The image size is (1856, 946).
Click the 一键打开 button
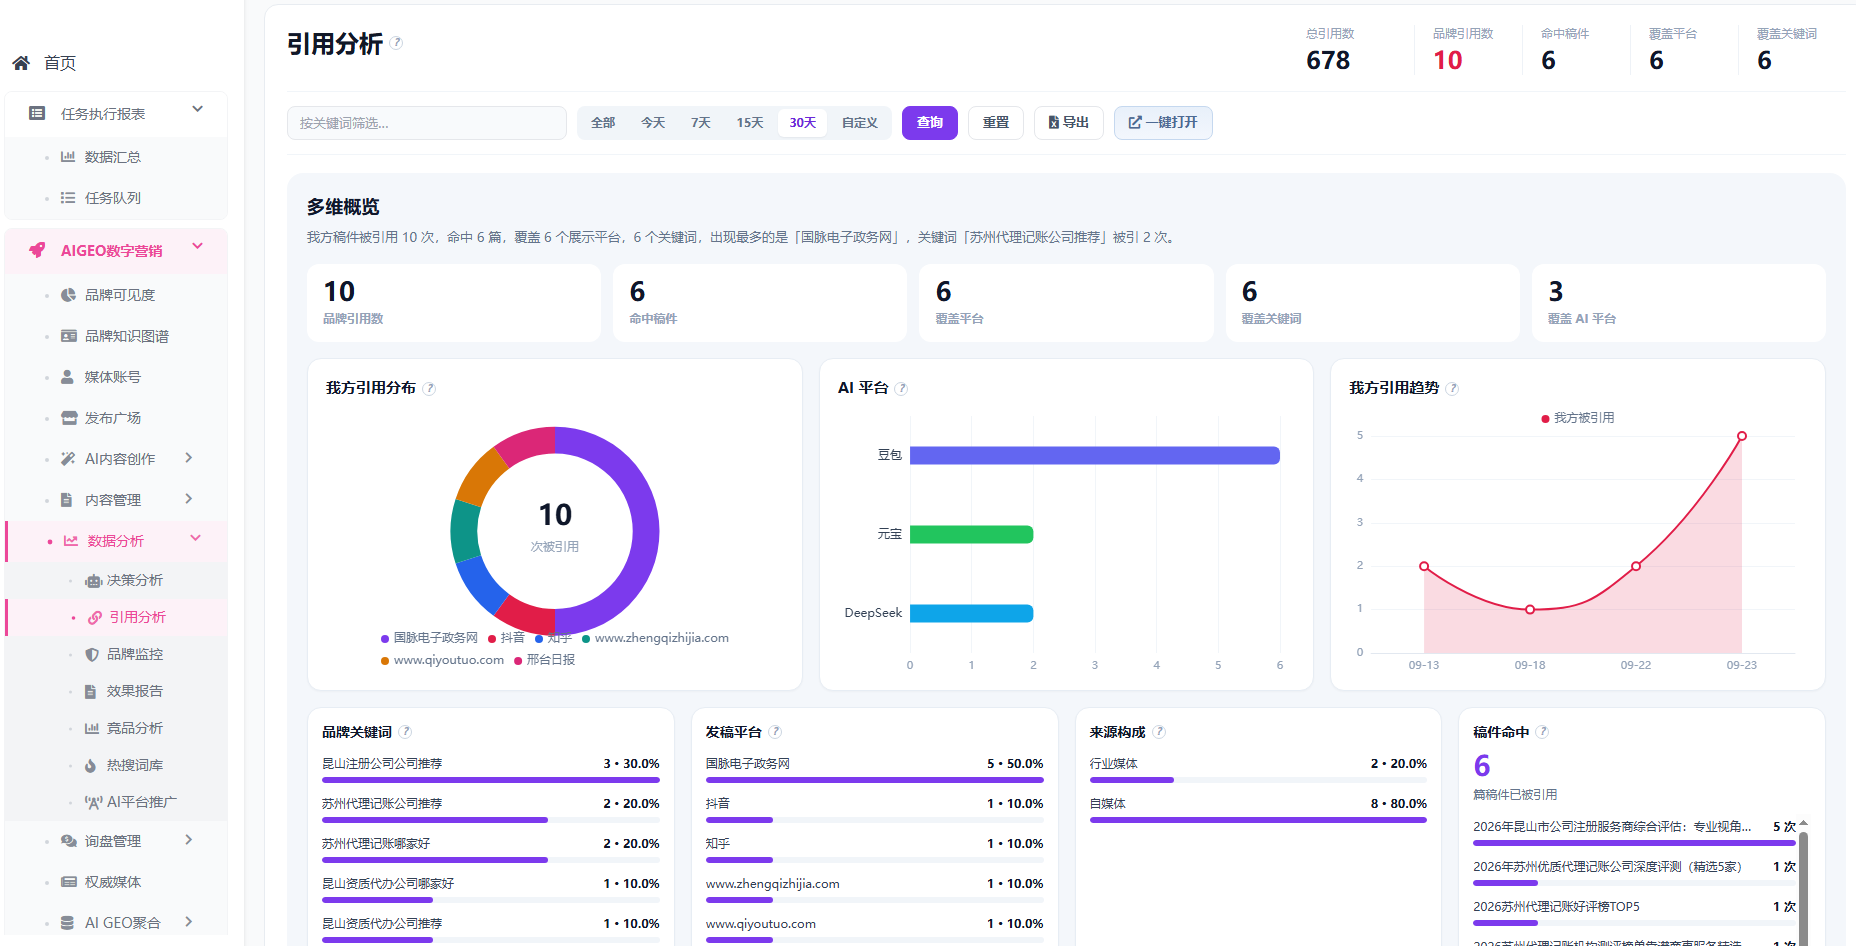click(x=1163, y=123)
